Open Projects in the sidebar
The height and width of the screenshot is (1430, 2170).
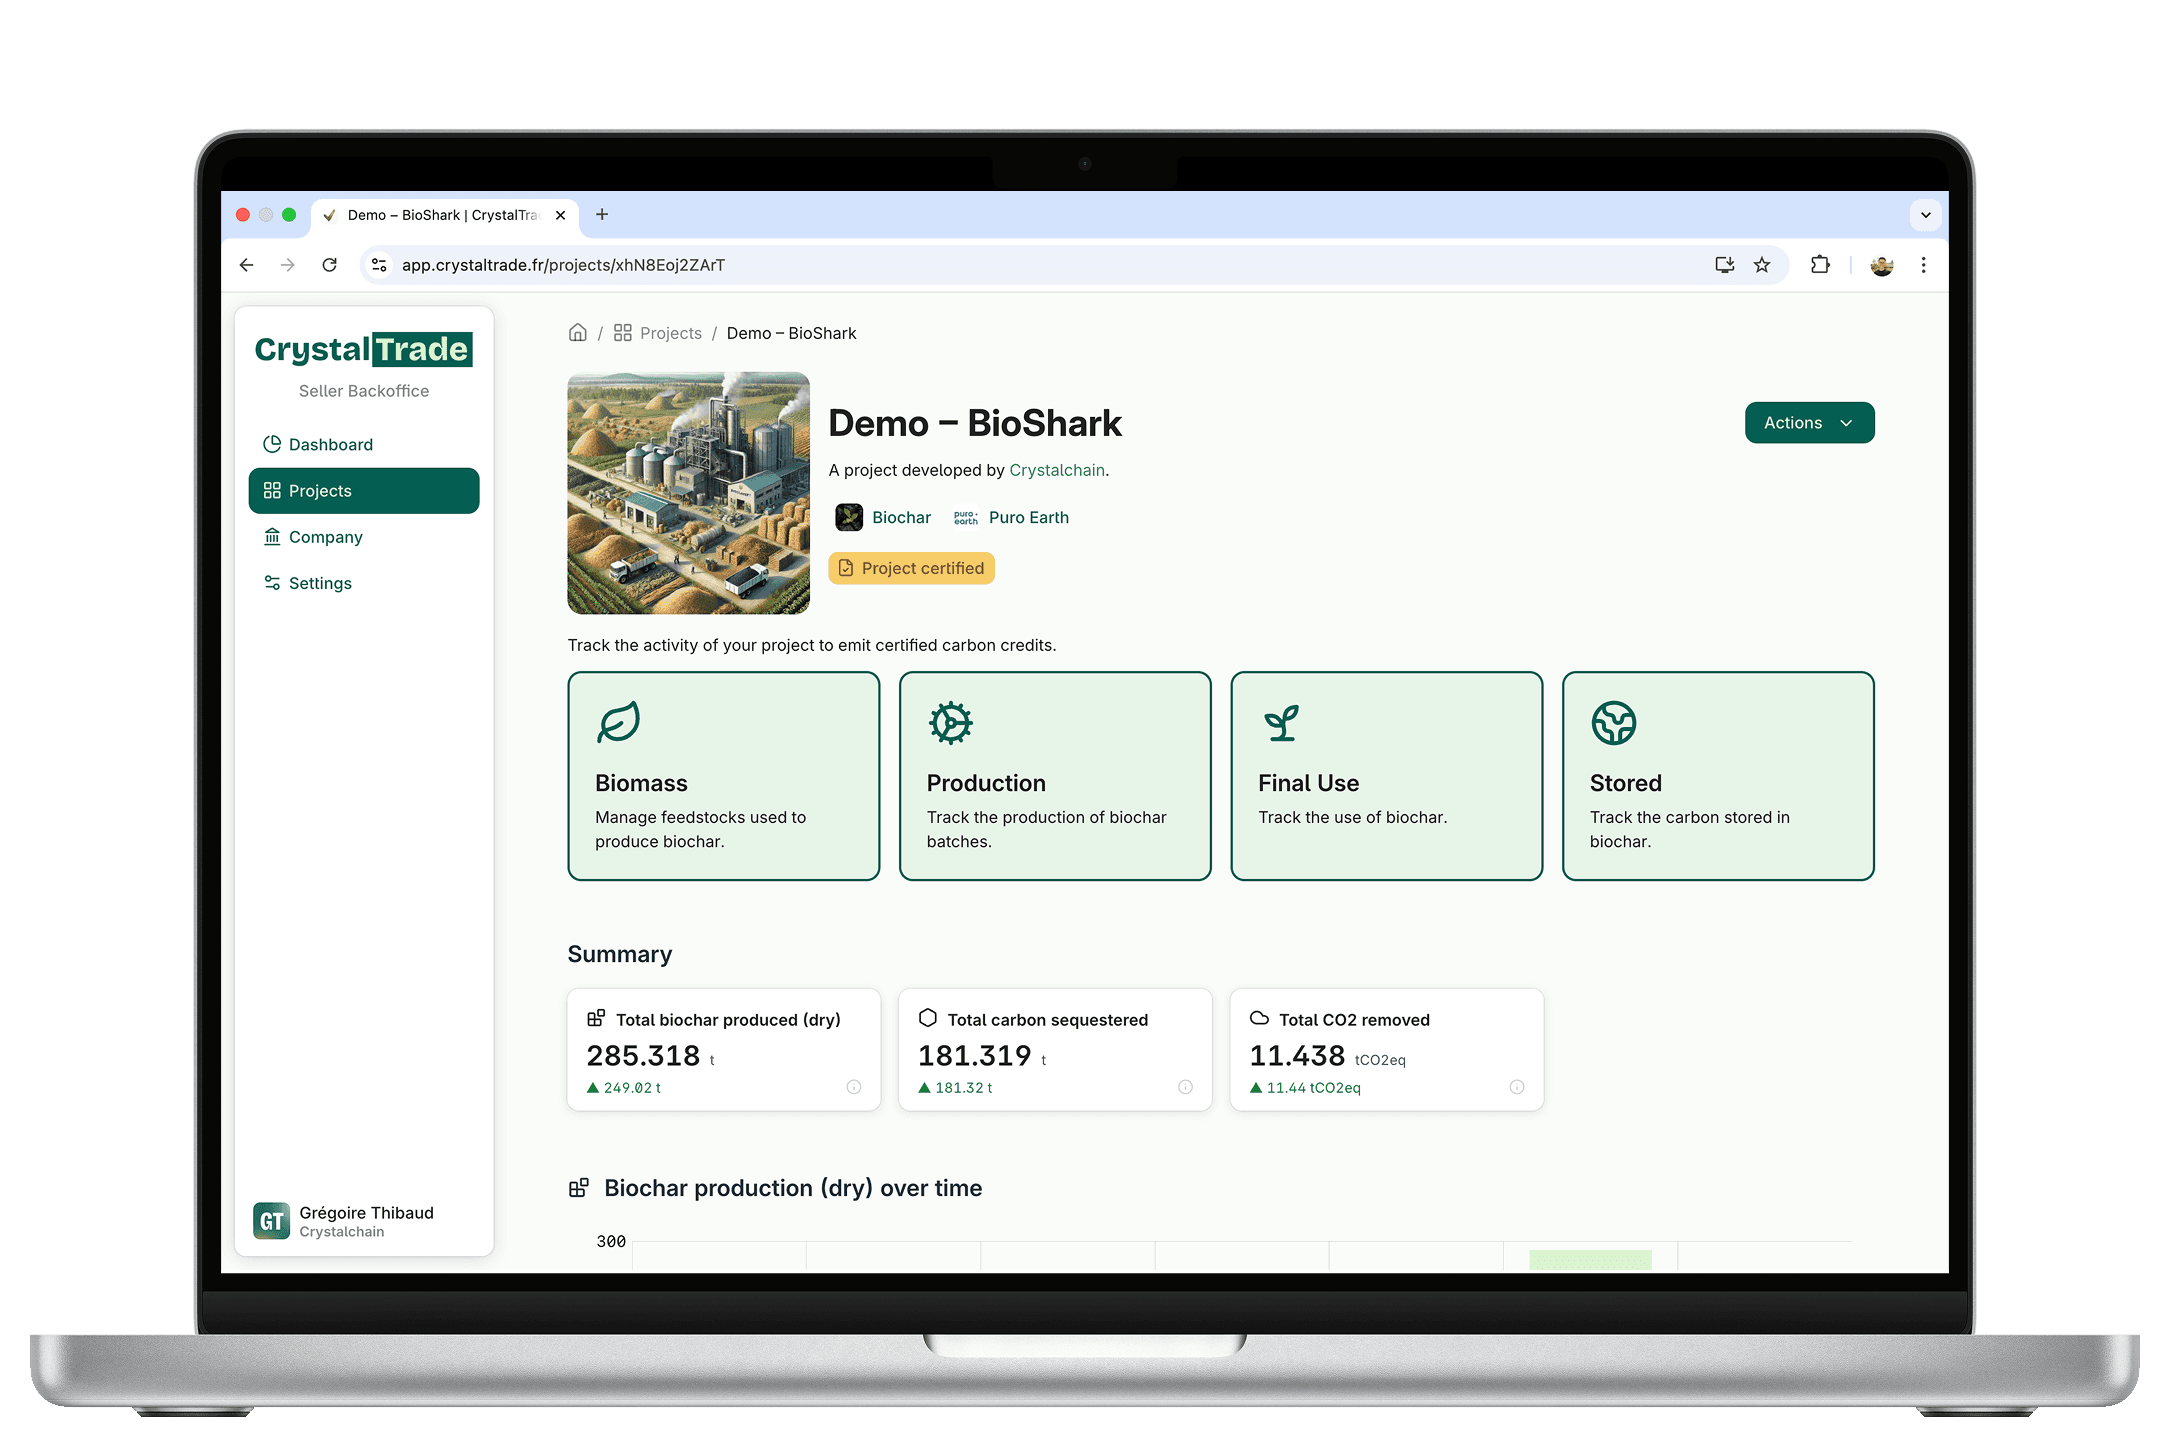(364, 491)
